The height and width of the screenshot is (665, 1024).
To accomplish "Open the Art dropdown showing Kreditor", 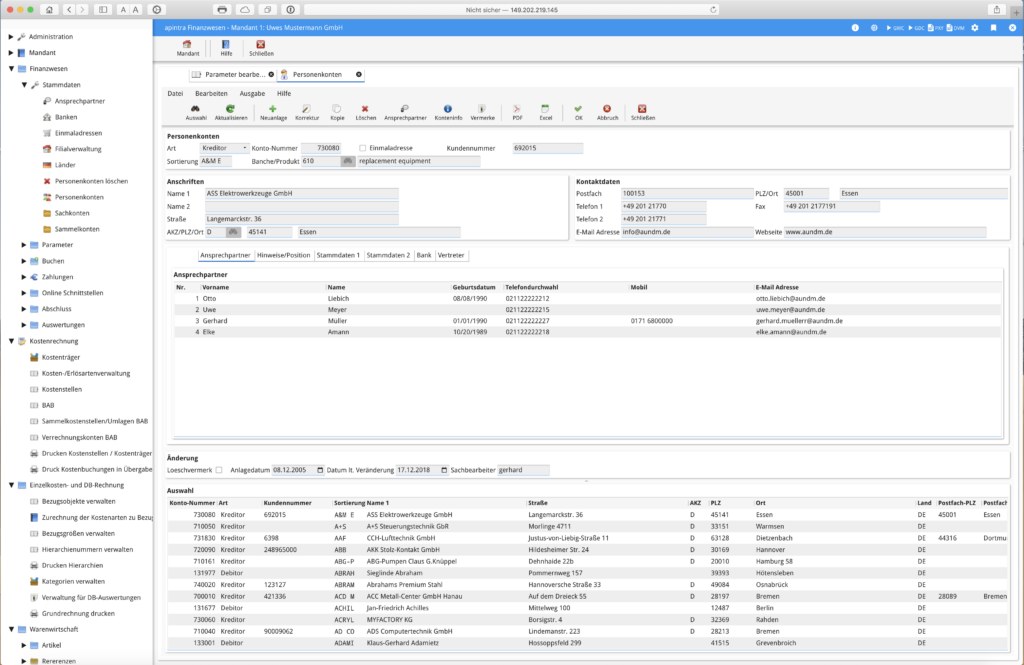I will coord(224,148).
